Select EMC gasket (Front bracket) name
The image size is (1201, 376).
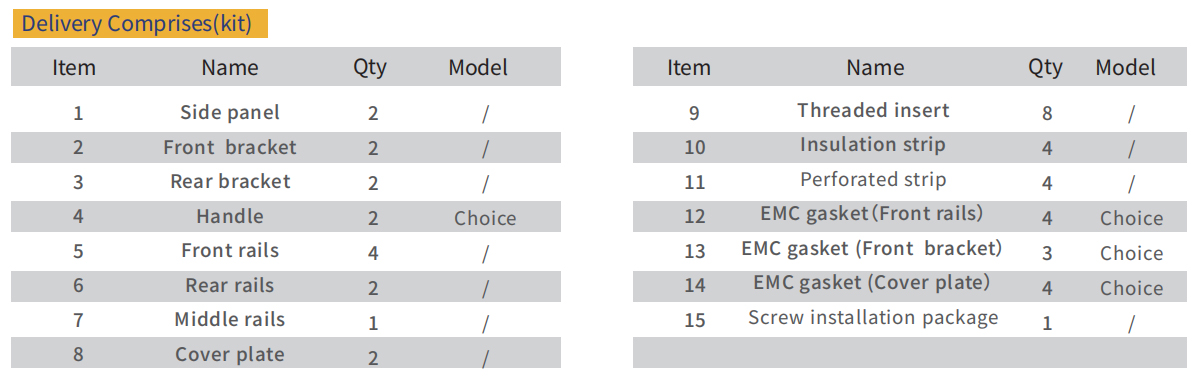click(872, 248)
